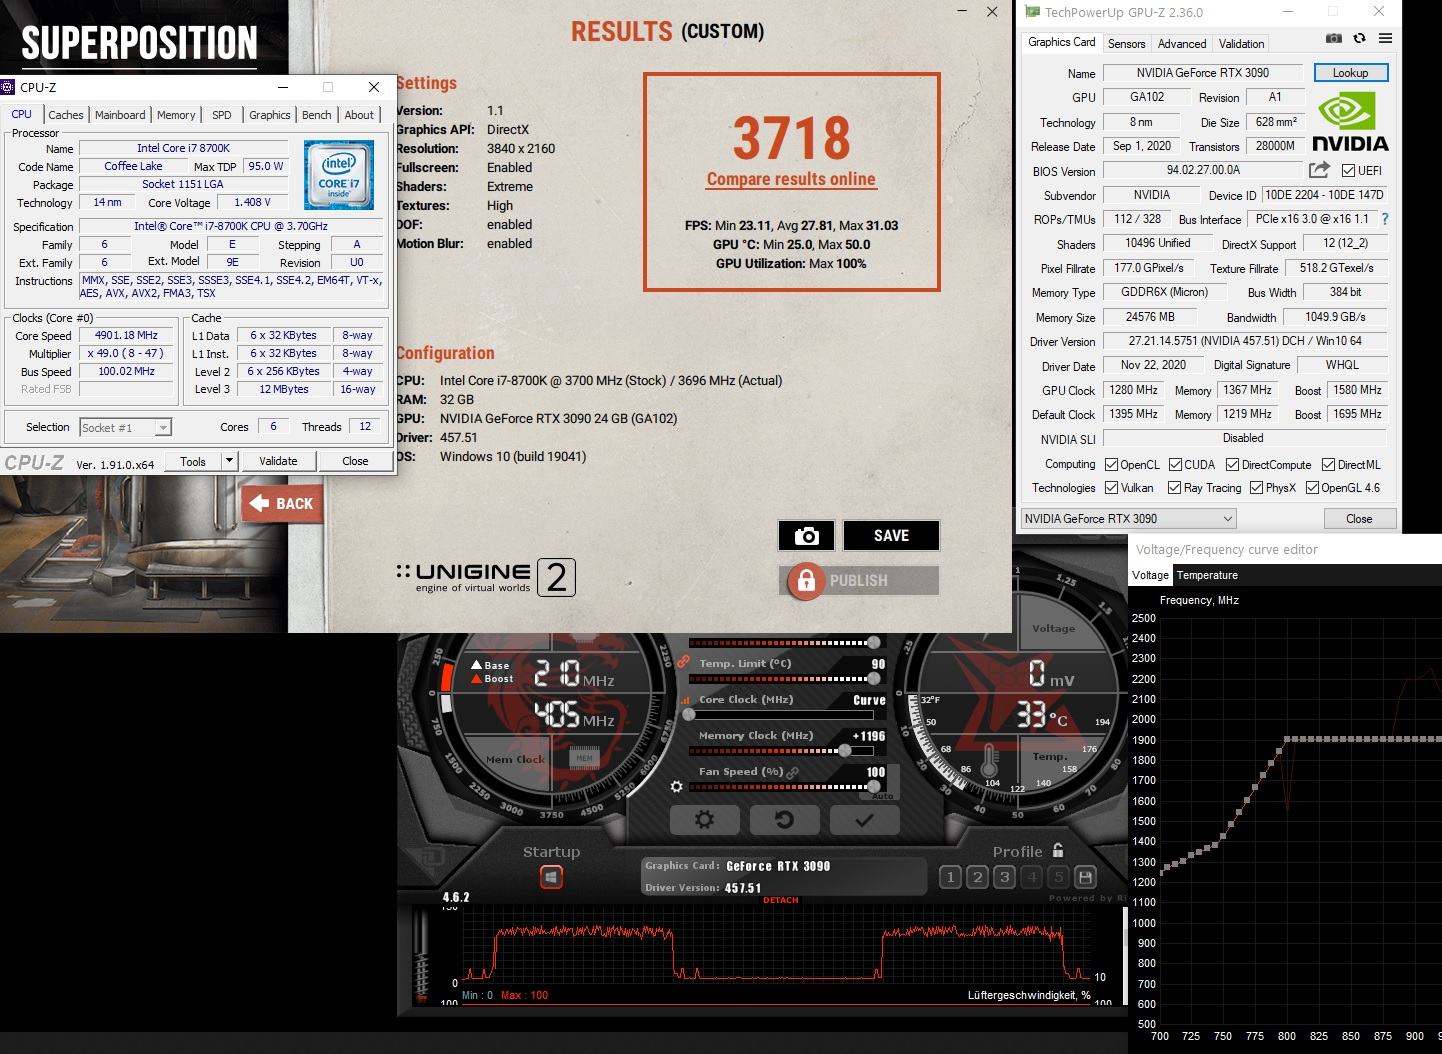1442x1054 pixels.
Task: Reset Afterburner settings with reset arrow
Action: (784, 820)
